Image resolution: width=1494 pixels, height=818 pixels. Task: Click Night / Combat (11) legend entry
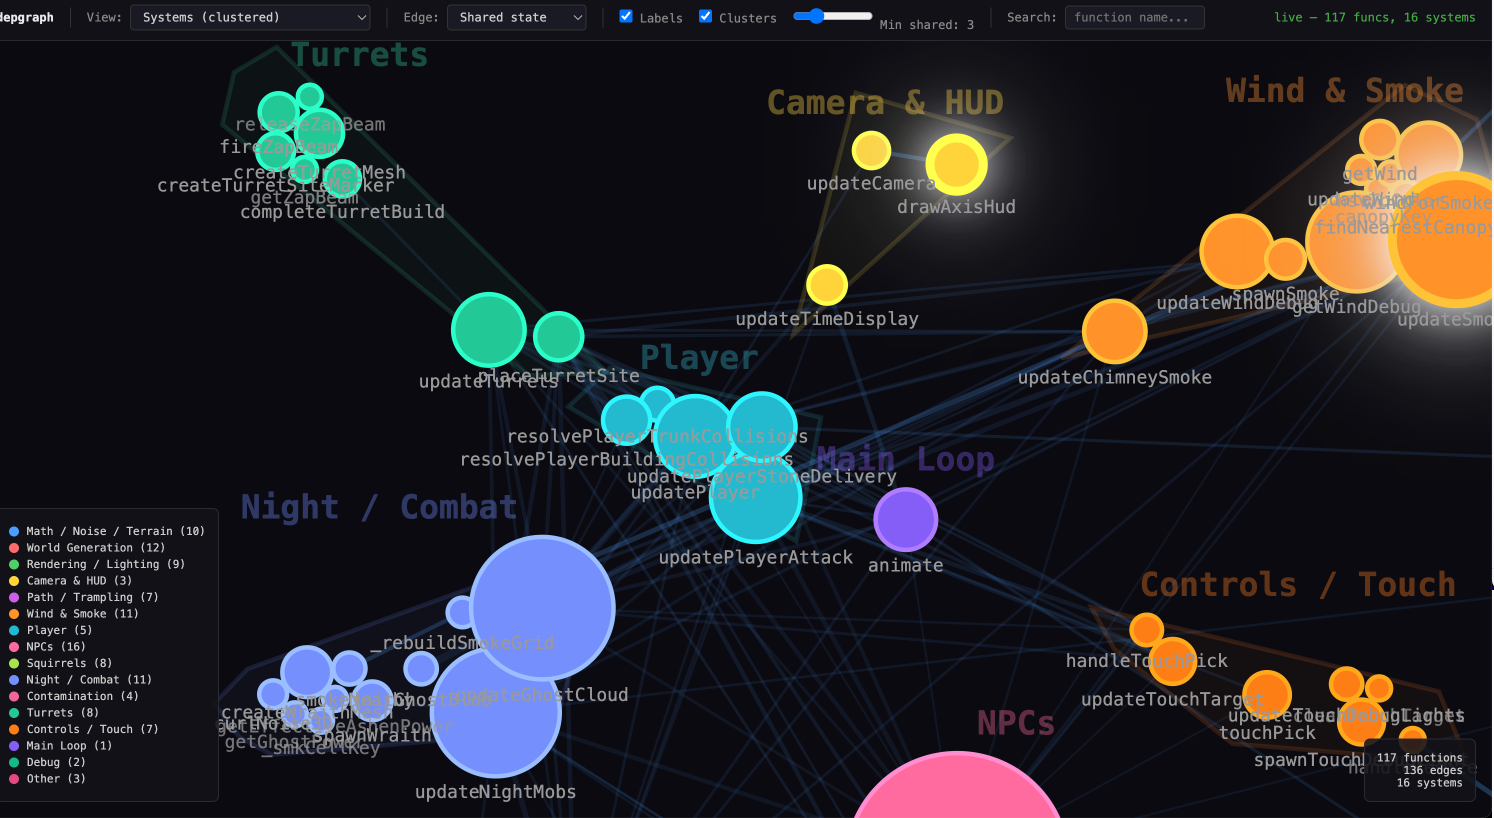coord(88,680)
